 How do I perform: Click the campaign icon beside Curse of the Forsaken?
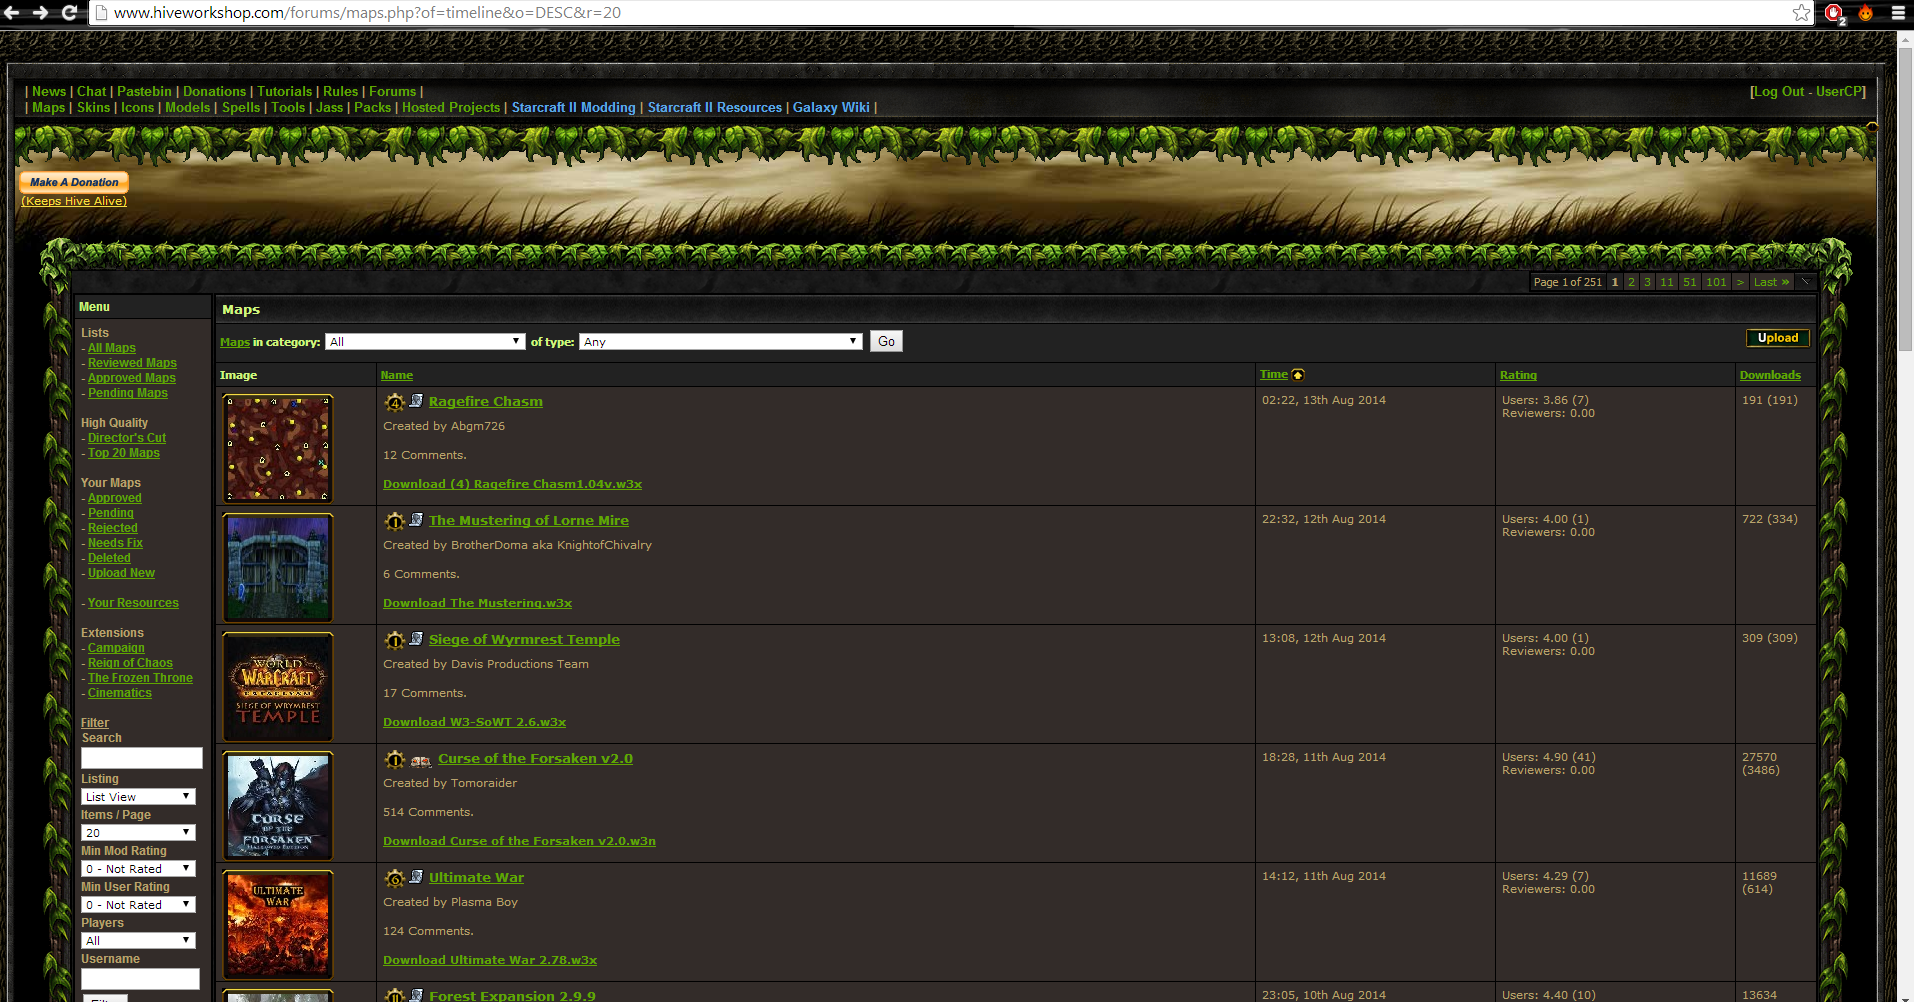click(x=421, y=760)
